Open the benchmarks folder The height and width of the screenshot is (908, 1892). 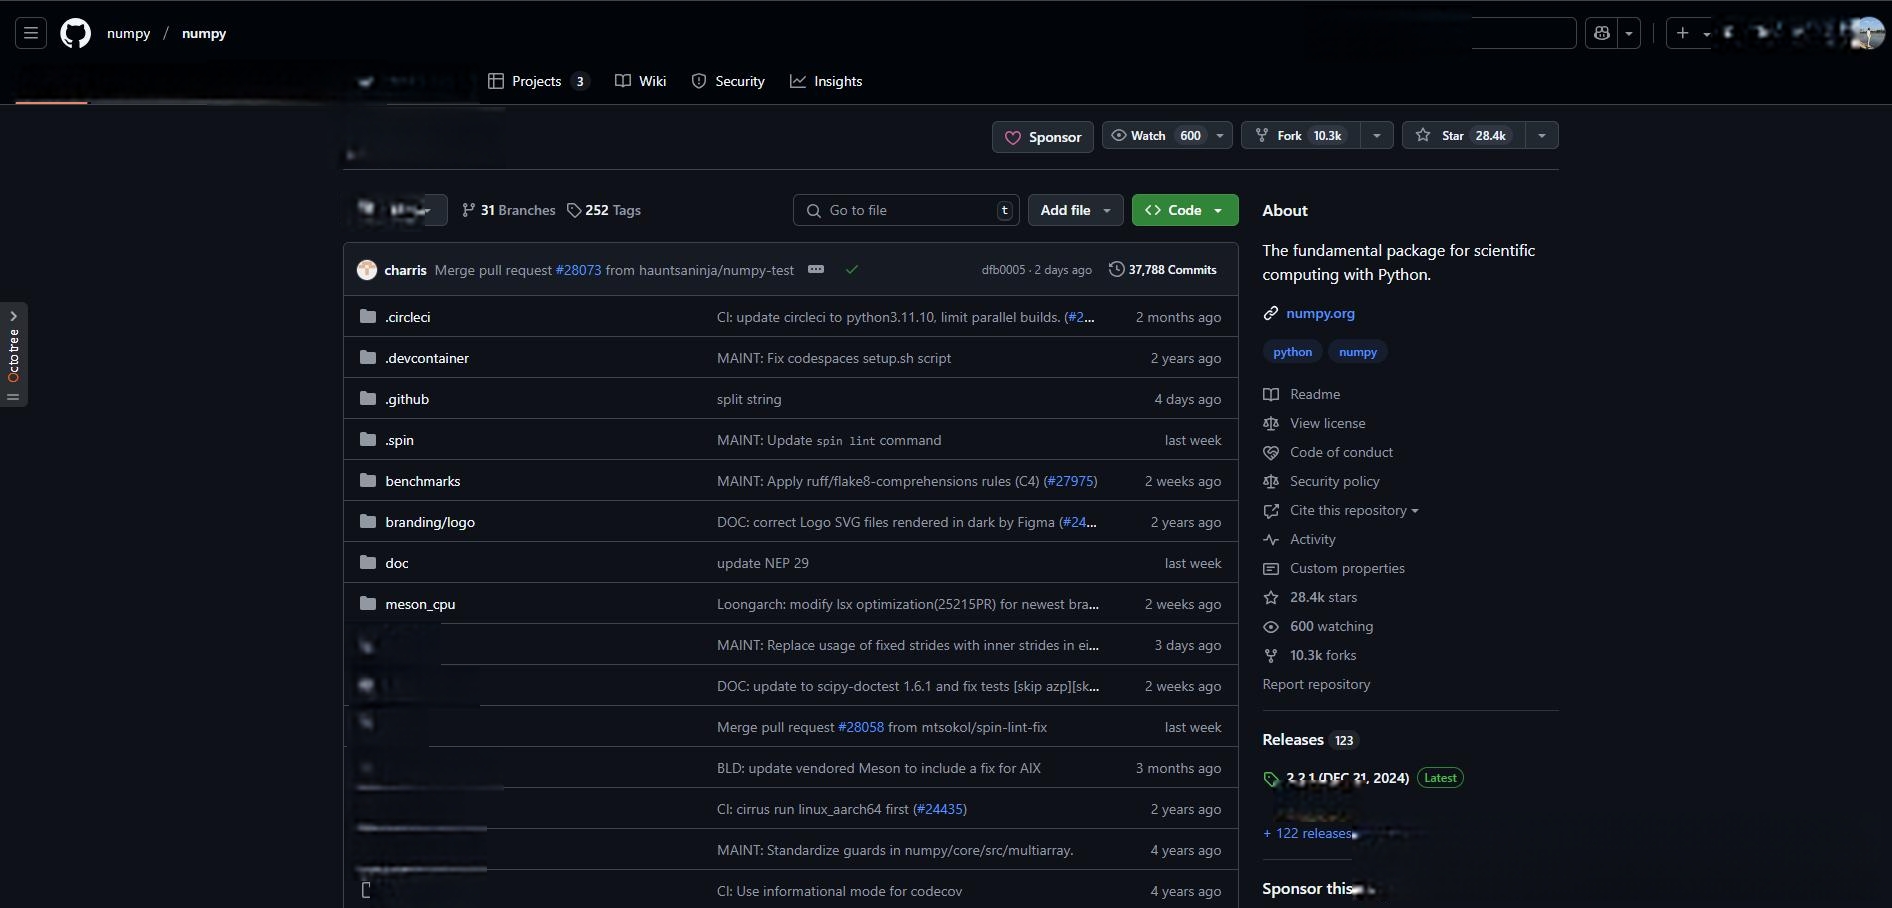tap(423, 481)
